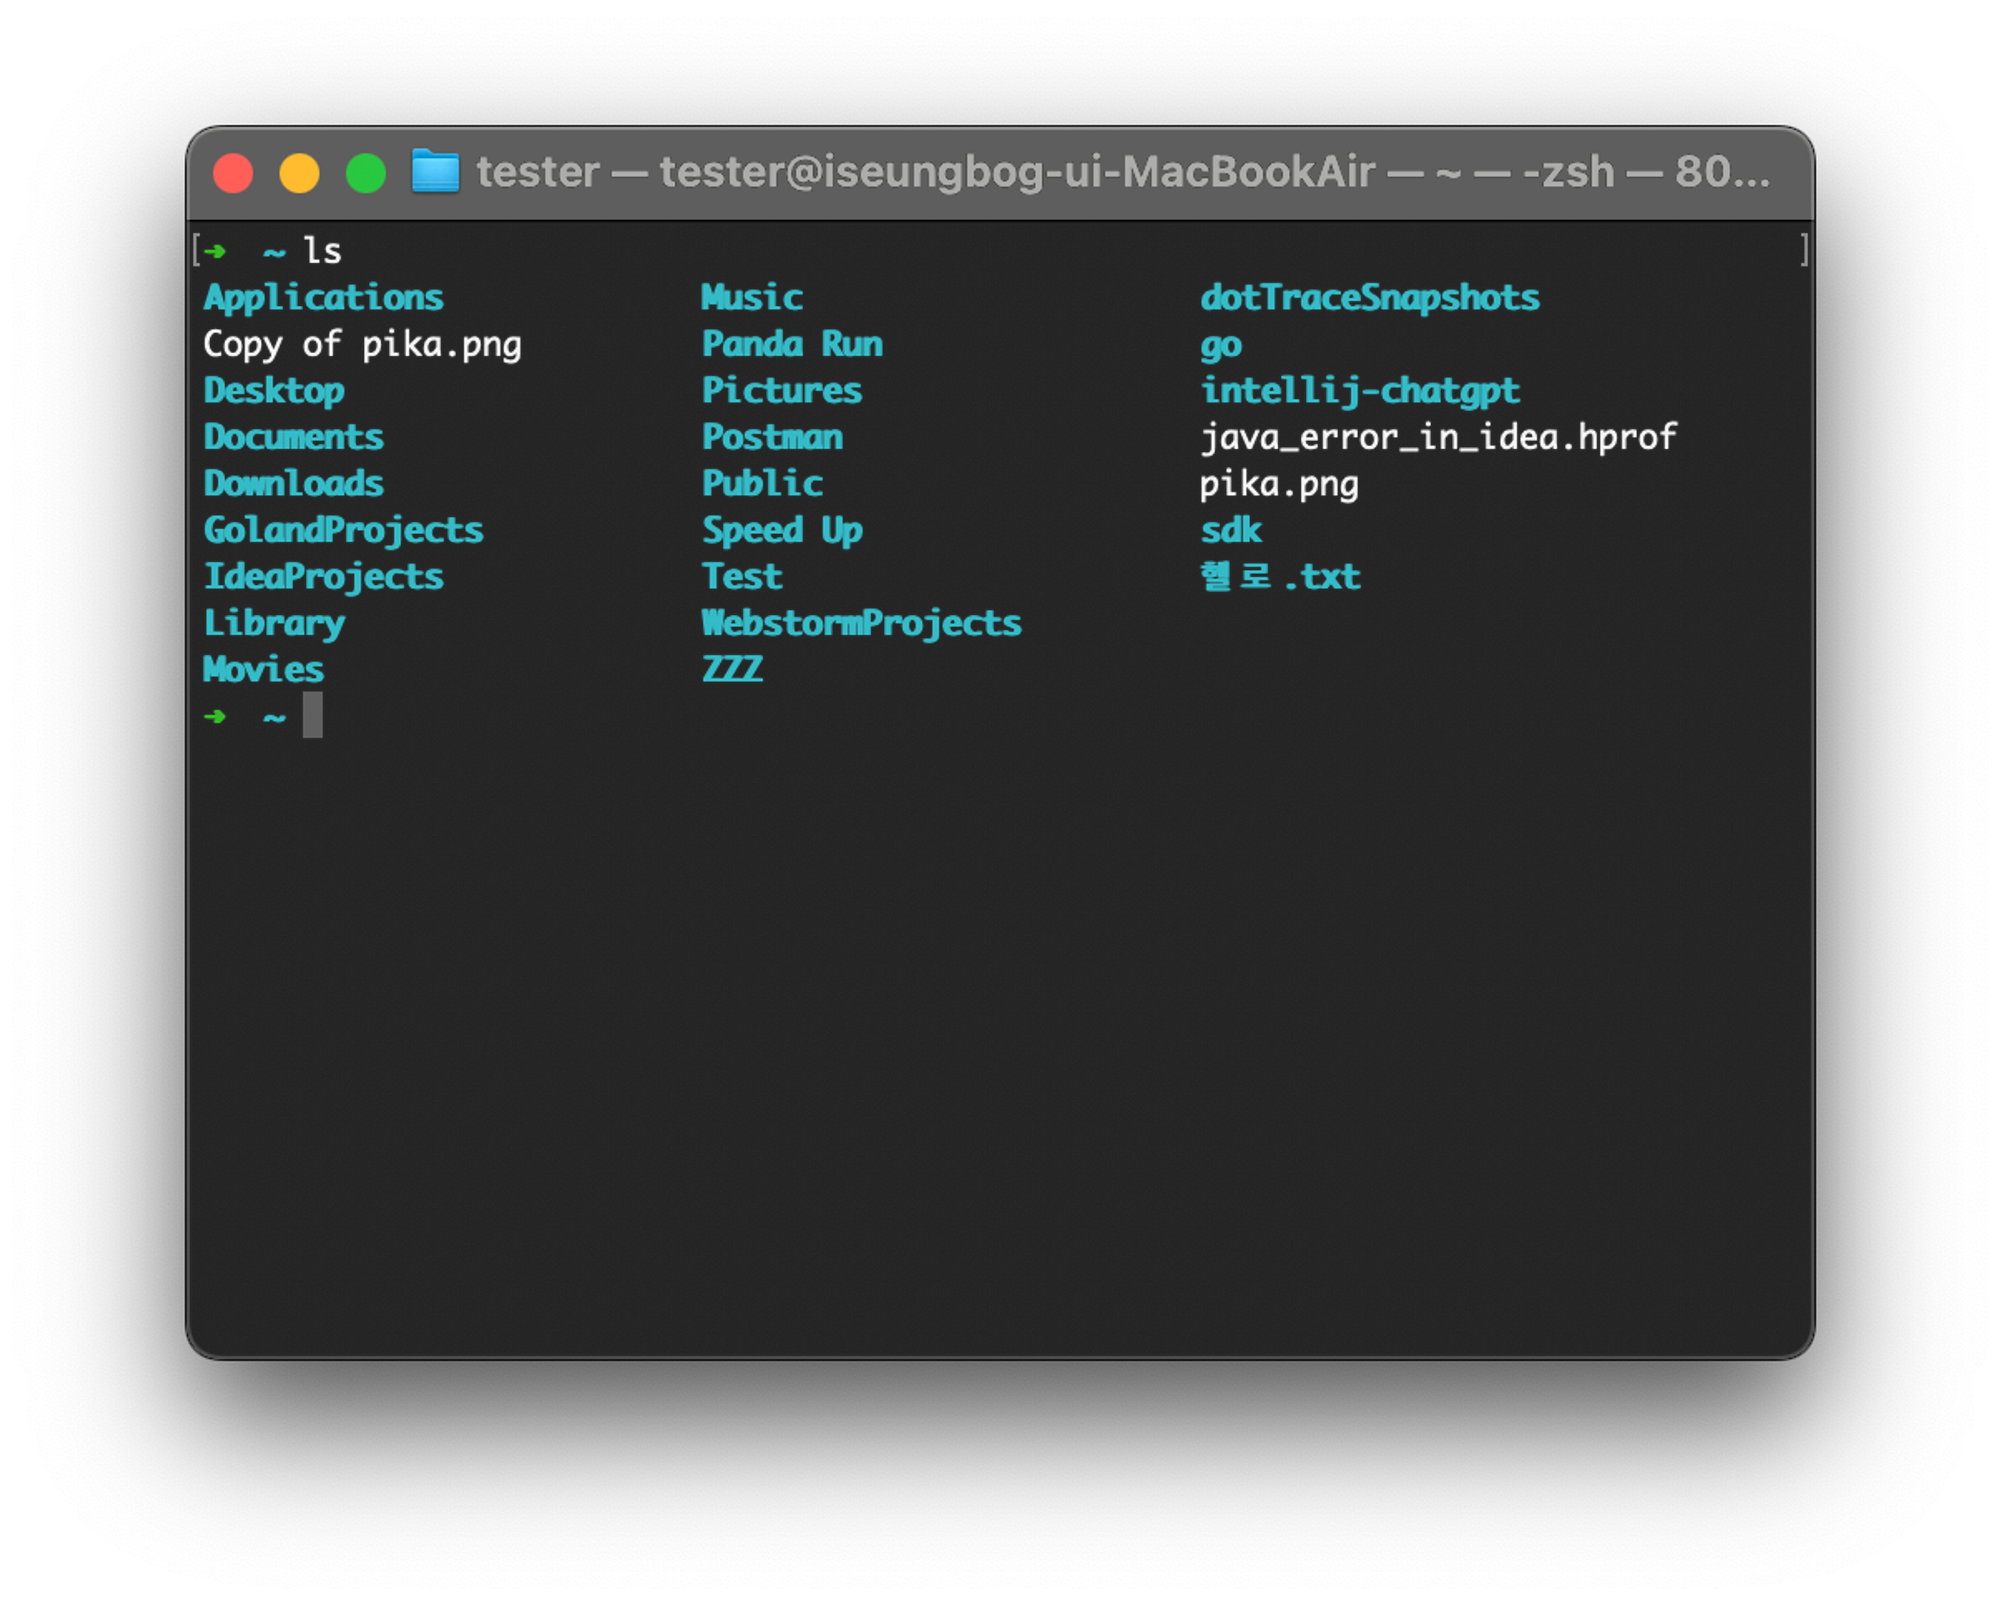
Task: Click the yellow minimize window button
Action: coord(299,173)
